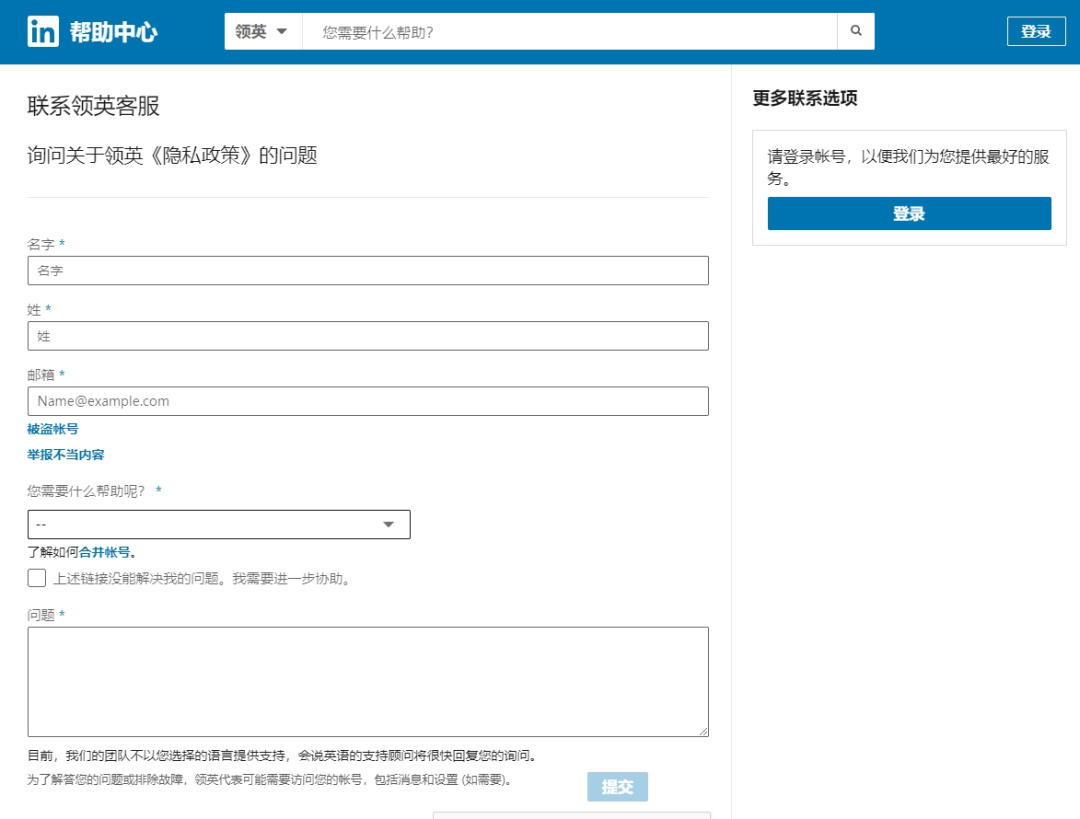The width and height of the screenshot is (1080, 819).
Task: Check 上述链接没能解决我的问题 checkbox
Action: click(x=37, y=578)
